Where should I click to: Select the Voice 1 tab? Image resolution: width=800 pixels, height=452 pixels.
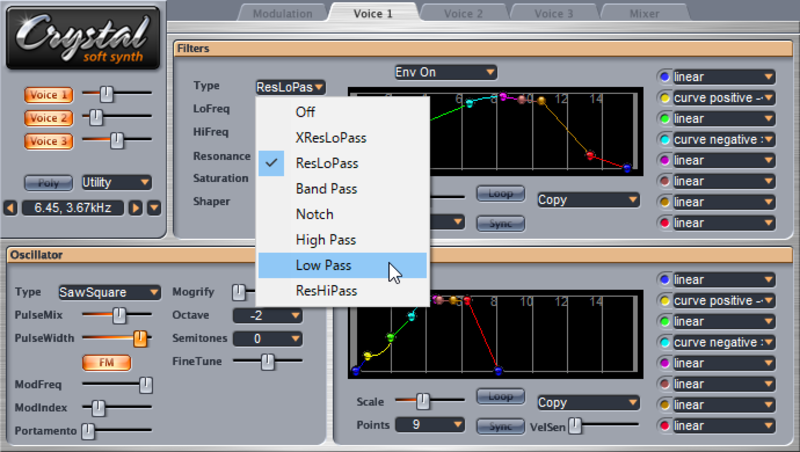(x=373, y=13)
